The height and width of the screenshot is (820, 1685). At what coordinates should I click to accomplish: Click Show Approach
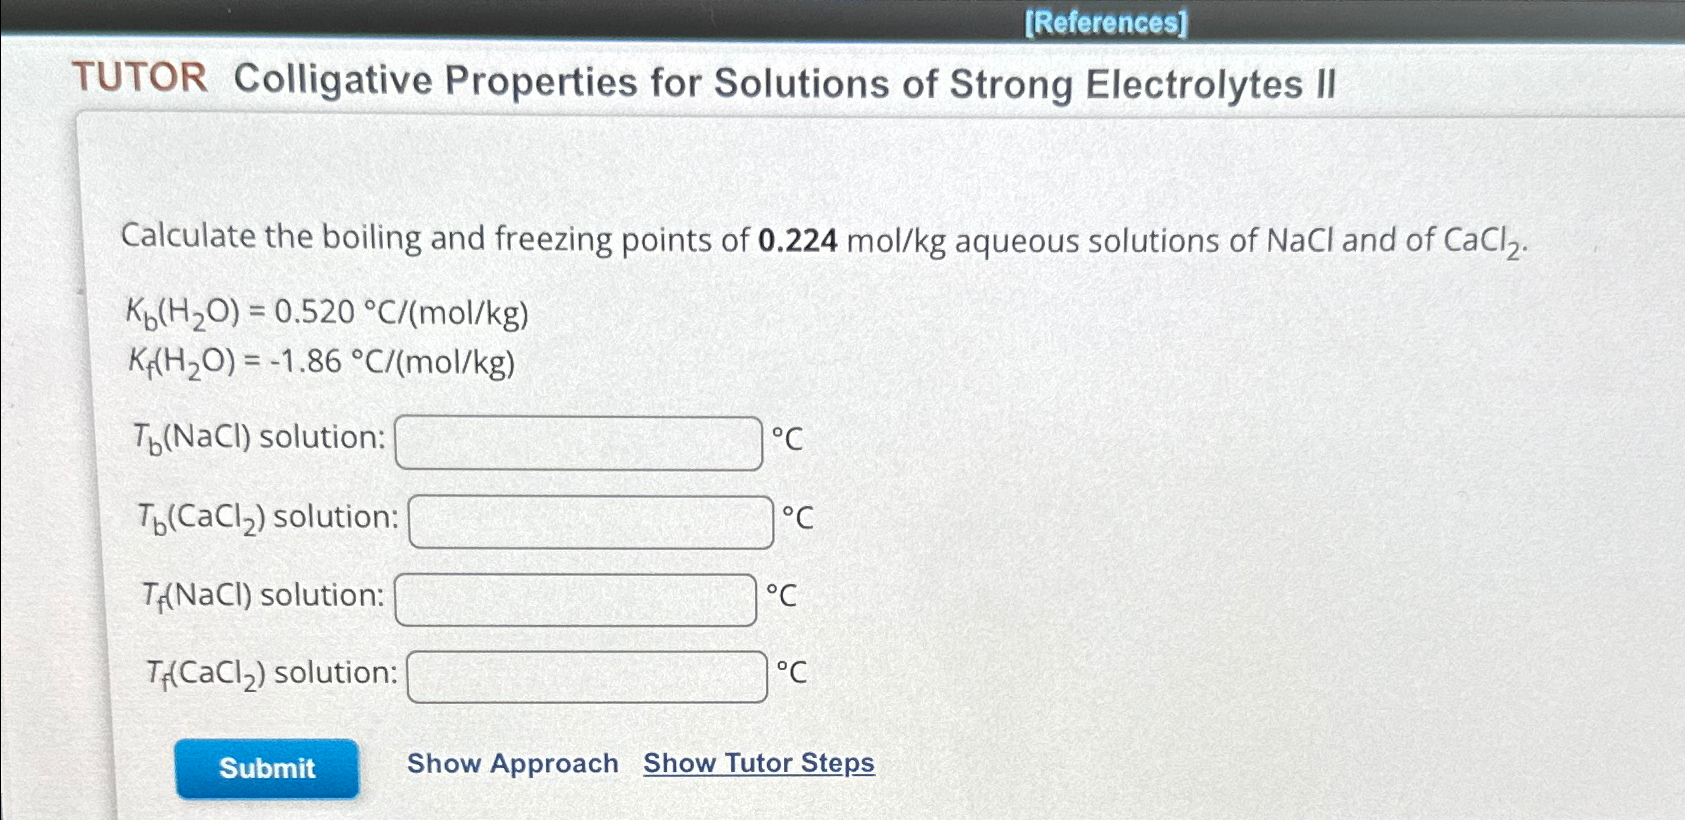(513, 763)
